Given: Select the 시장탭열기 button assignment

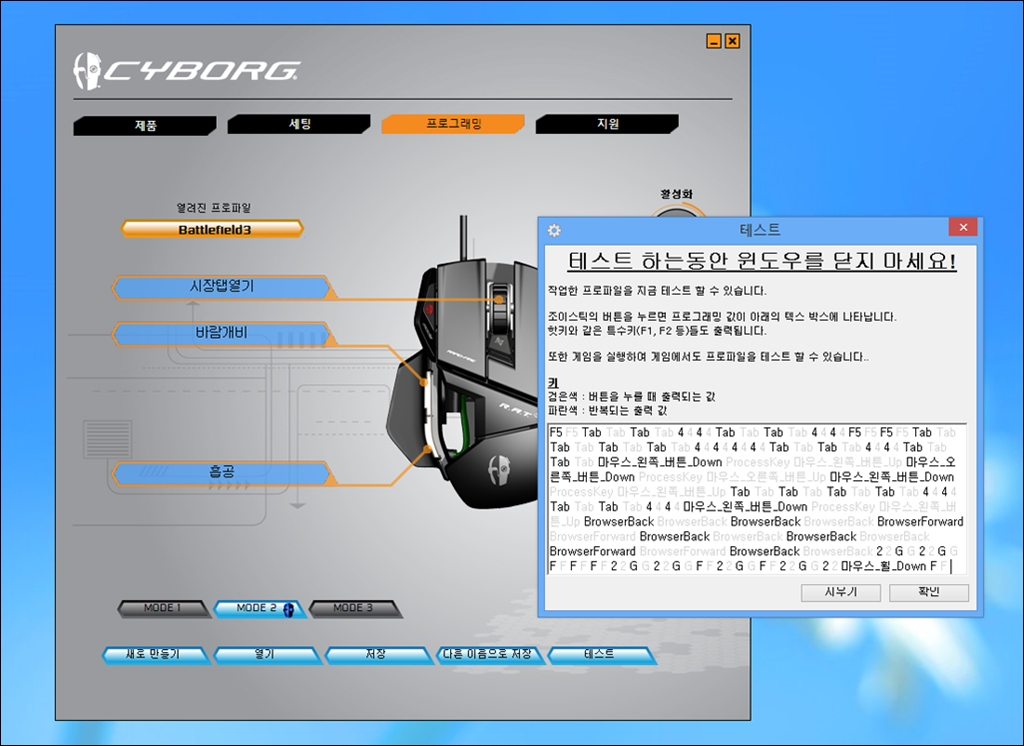Looking at the screenshot, I should (x=222, y=287).
